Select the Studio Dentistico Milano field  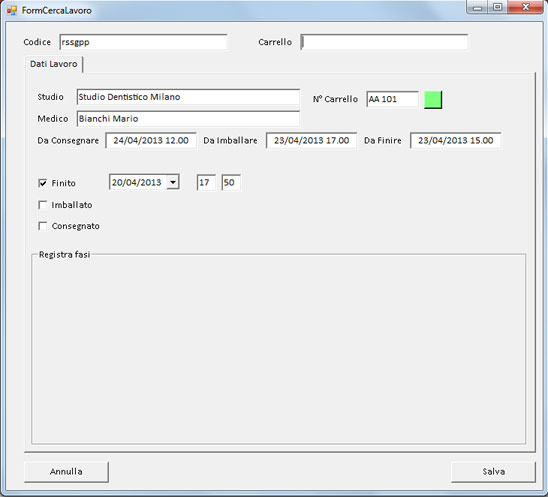[x=188, y=97]
